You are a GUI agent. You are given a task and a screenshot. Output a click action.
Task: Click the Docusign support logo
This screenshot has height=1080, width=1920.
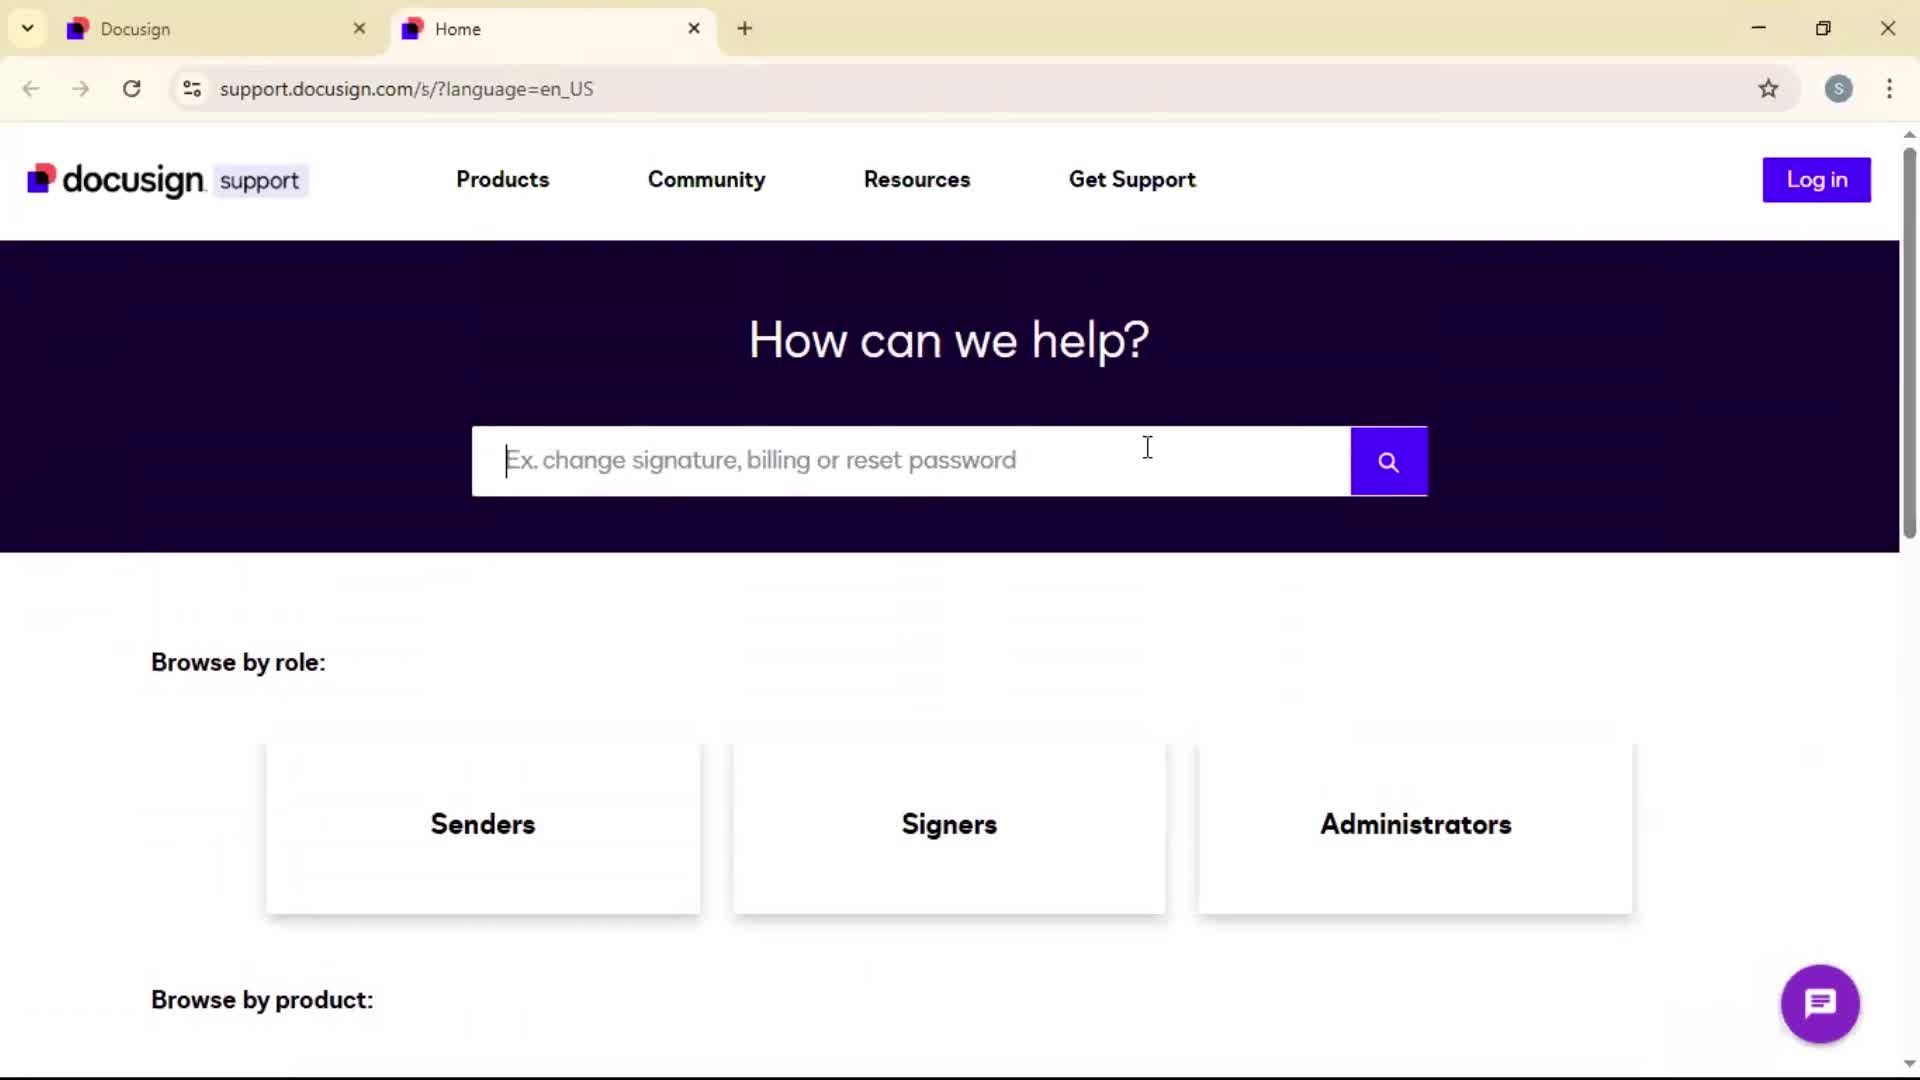tap(167, 180)
